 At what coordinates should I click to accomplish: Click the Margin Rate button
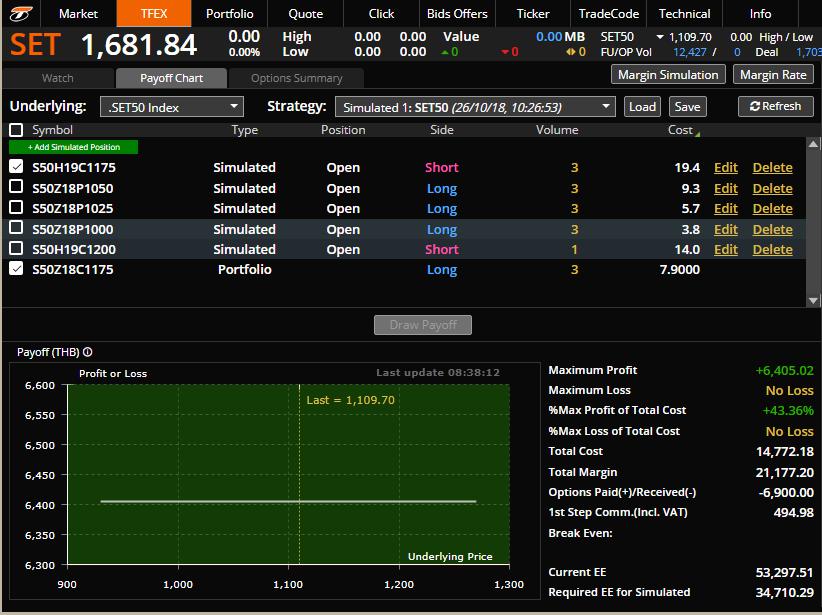773,74
